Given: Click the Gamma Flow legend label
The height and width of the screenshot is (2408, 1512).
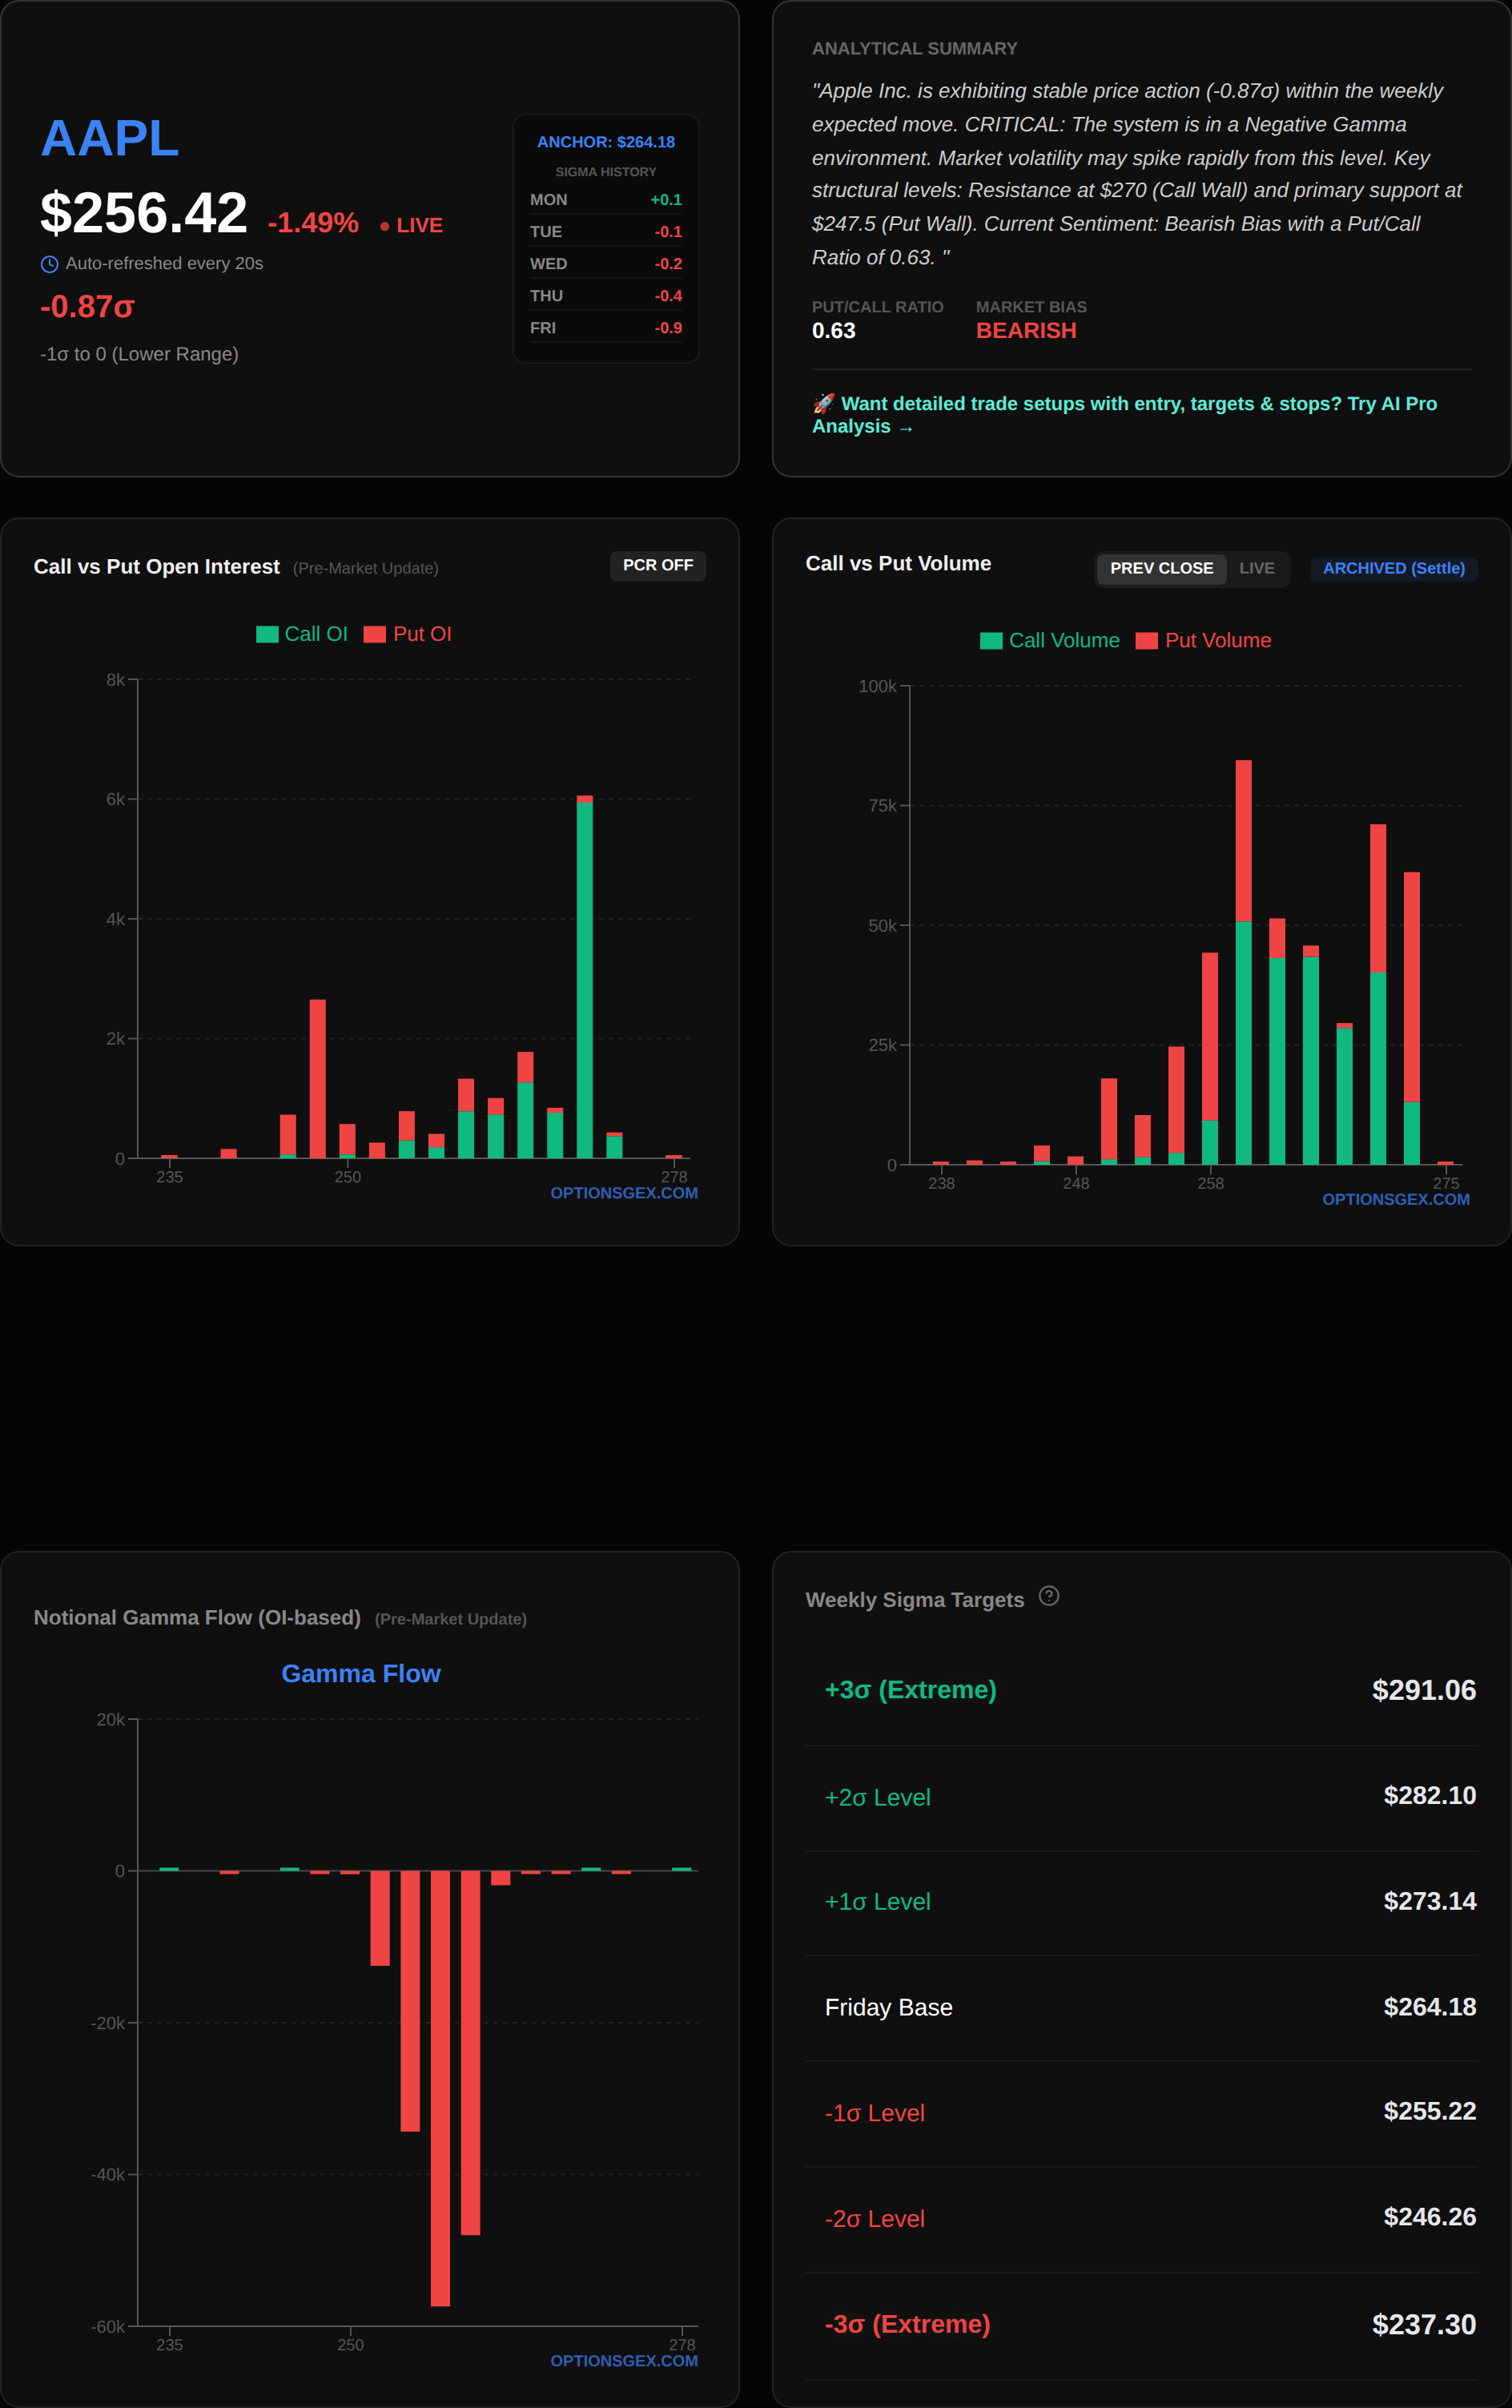Looking at the screenshot, I should click(360, 1673).
